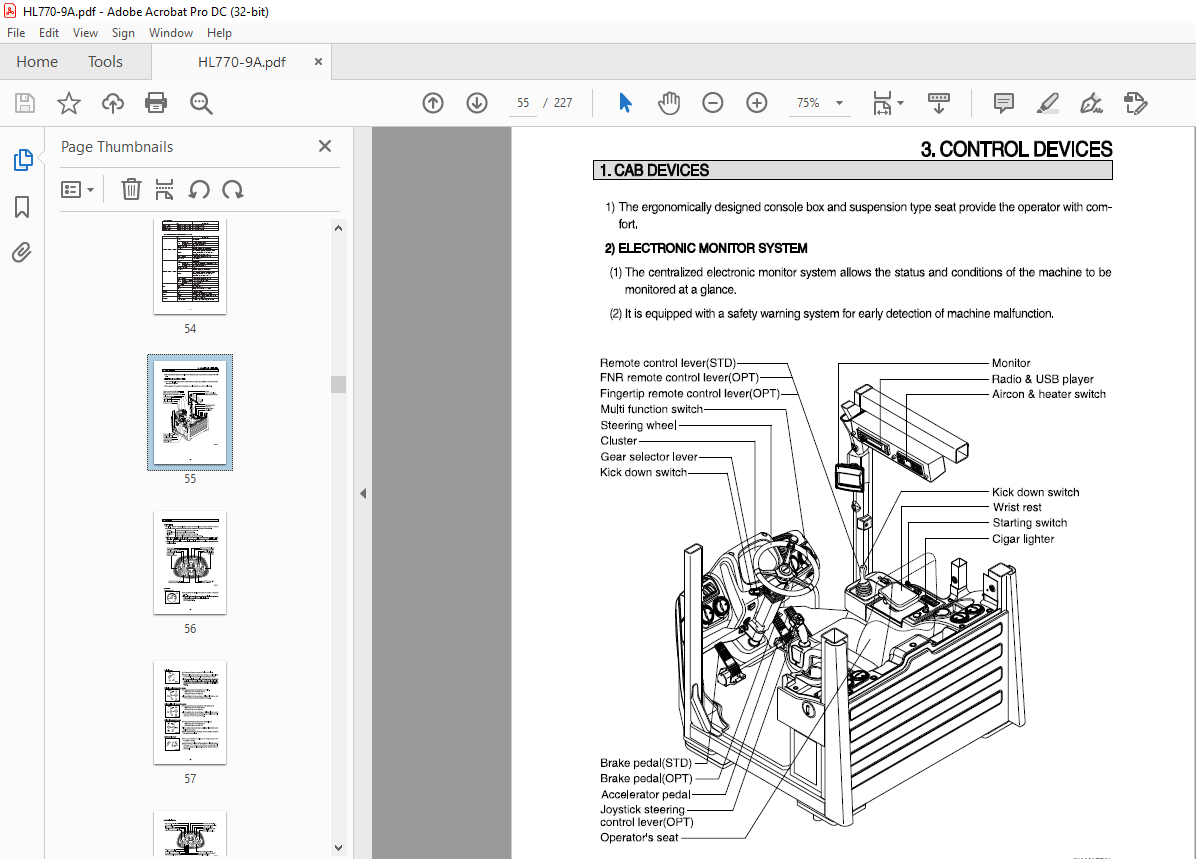Open thumbnail options dropdown menu

[x=77, y=189]
